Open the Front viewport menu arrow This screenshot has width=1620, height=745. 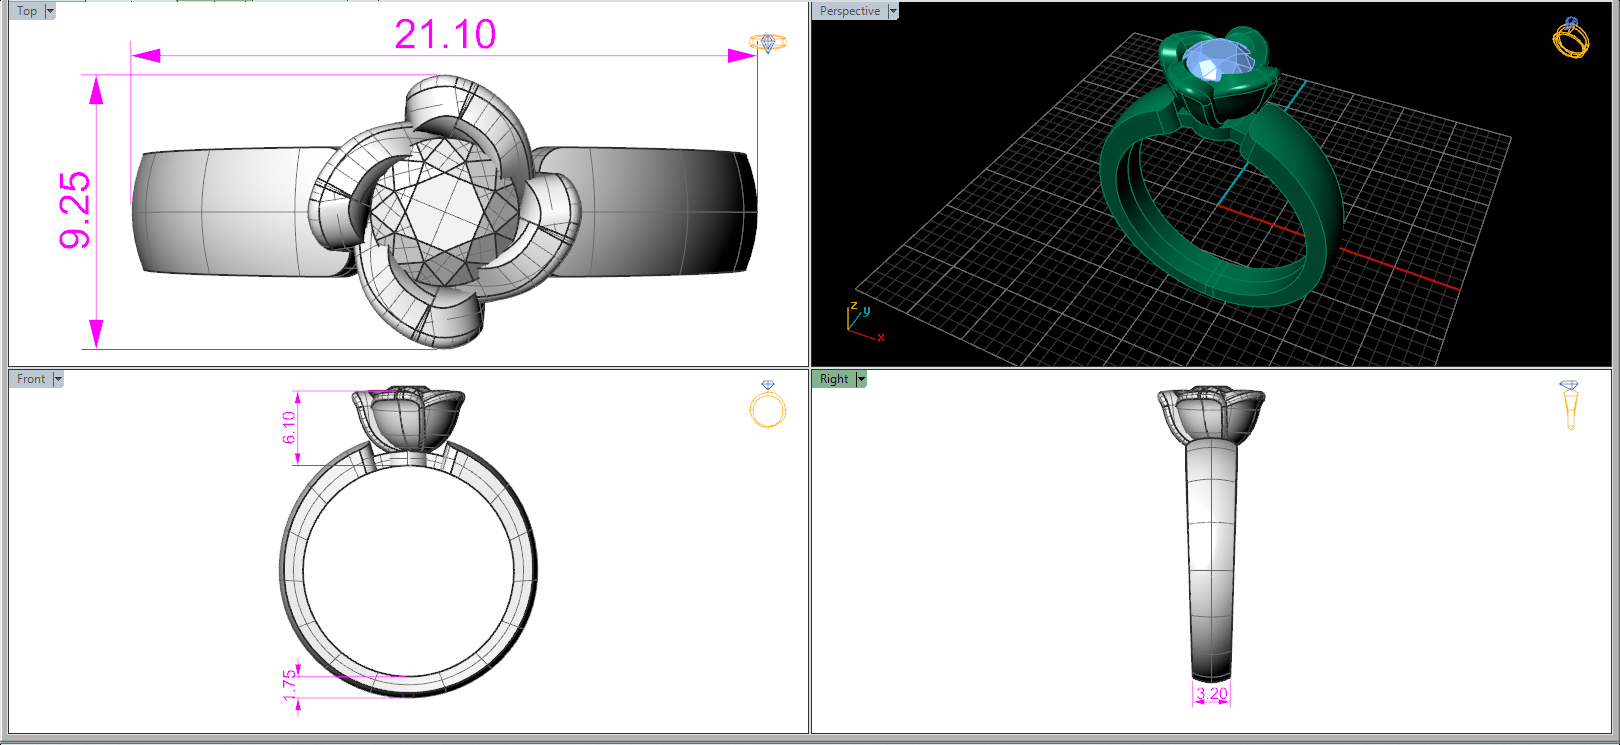[58, 379]
